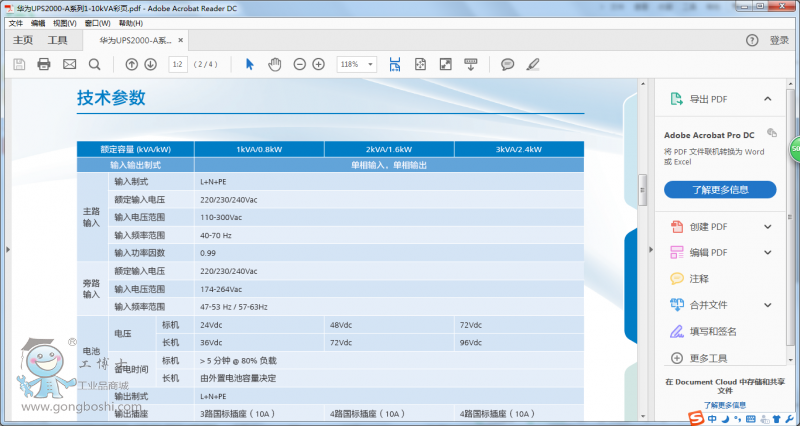Close the 华为UPS2000-A document tab
Viewport: 800px width, 426px height.
(181, 40)
